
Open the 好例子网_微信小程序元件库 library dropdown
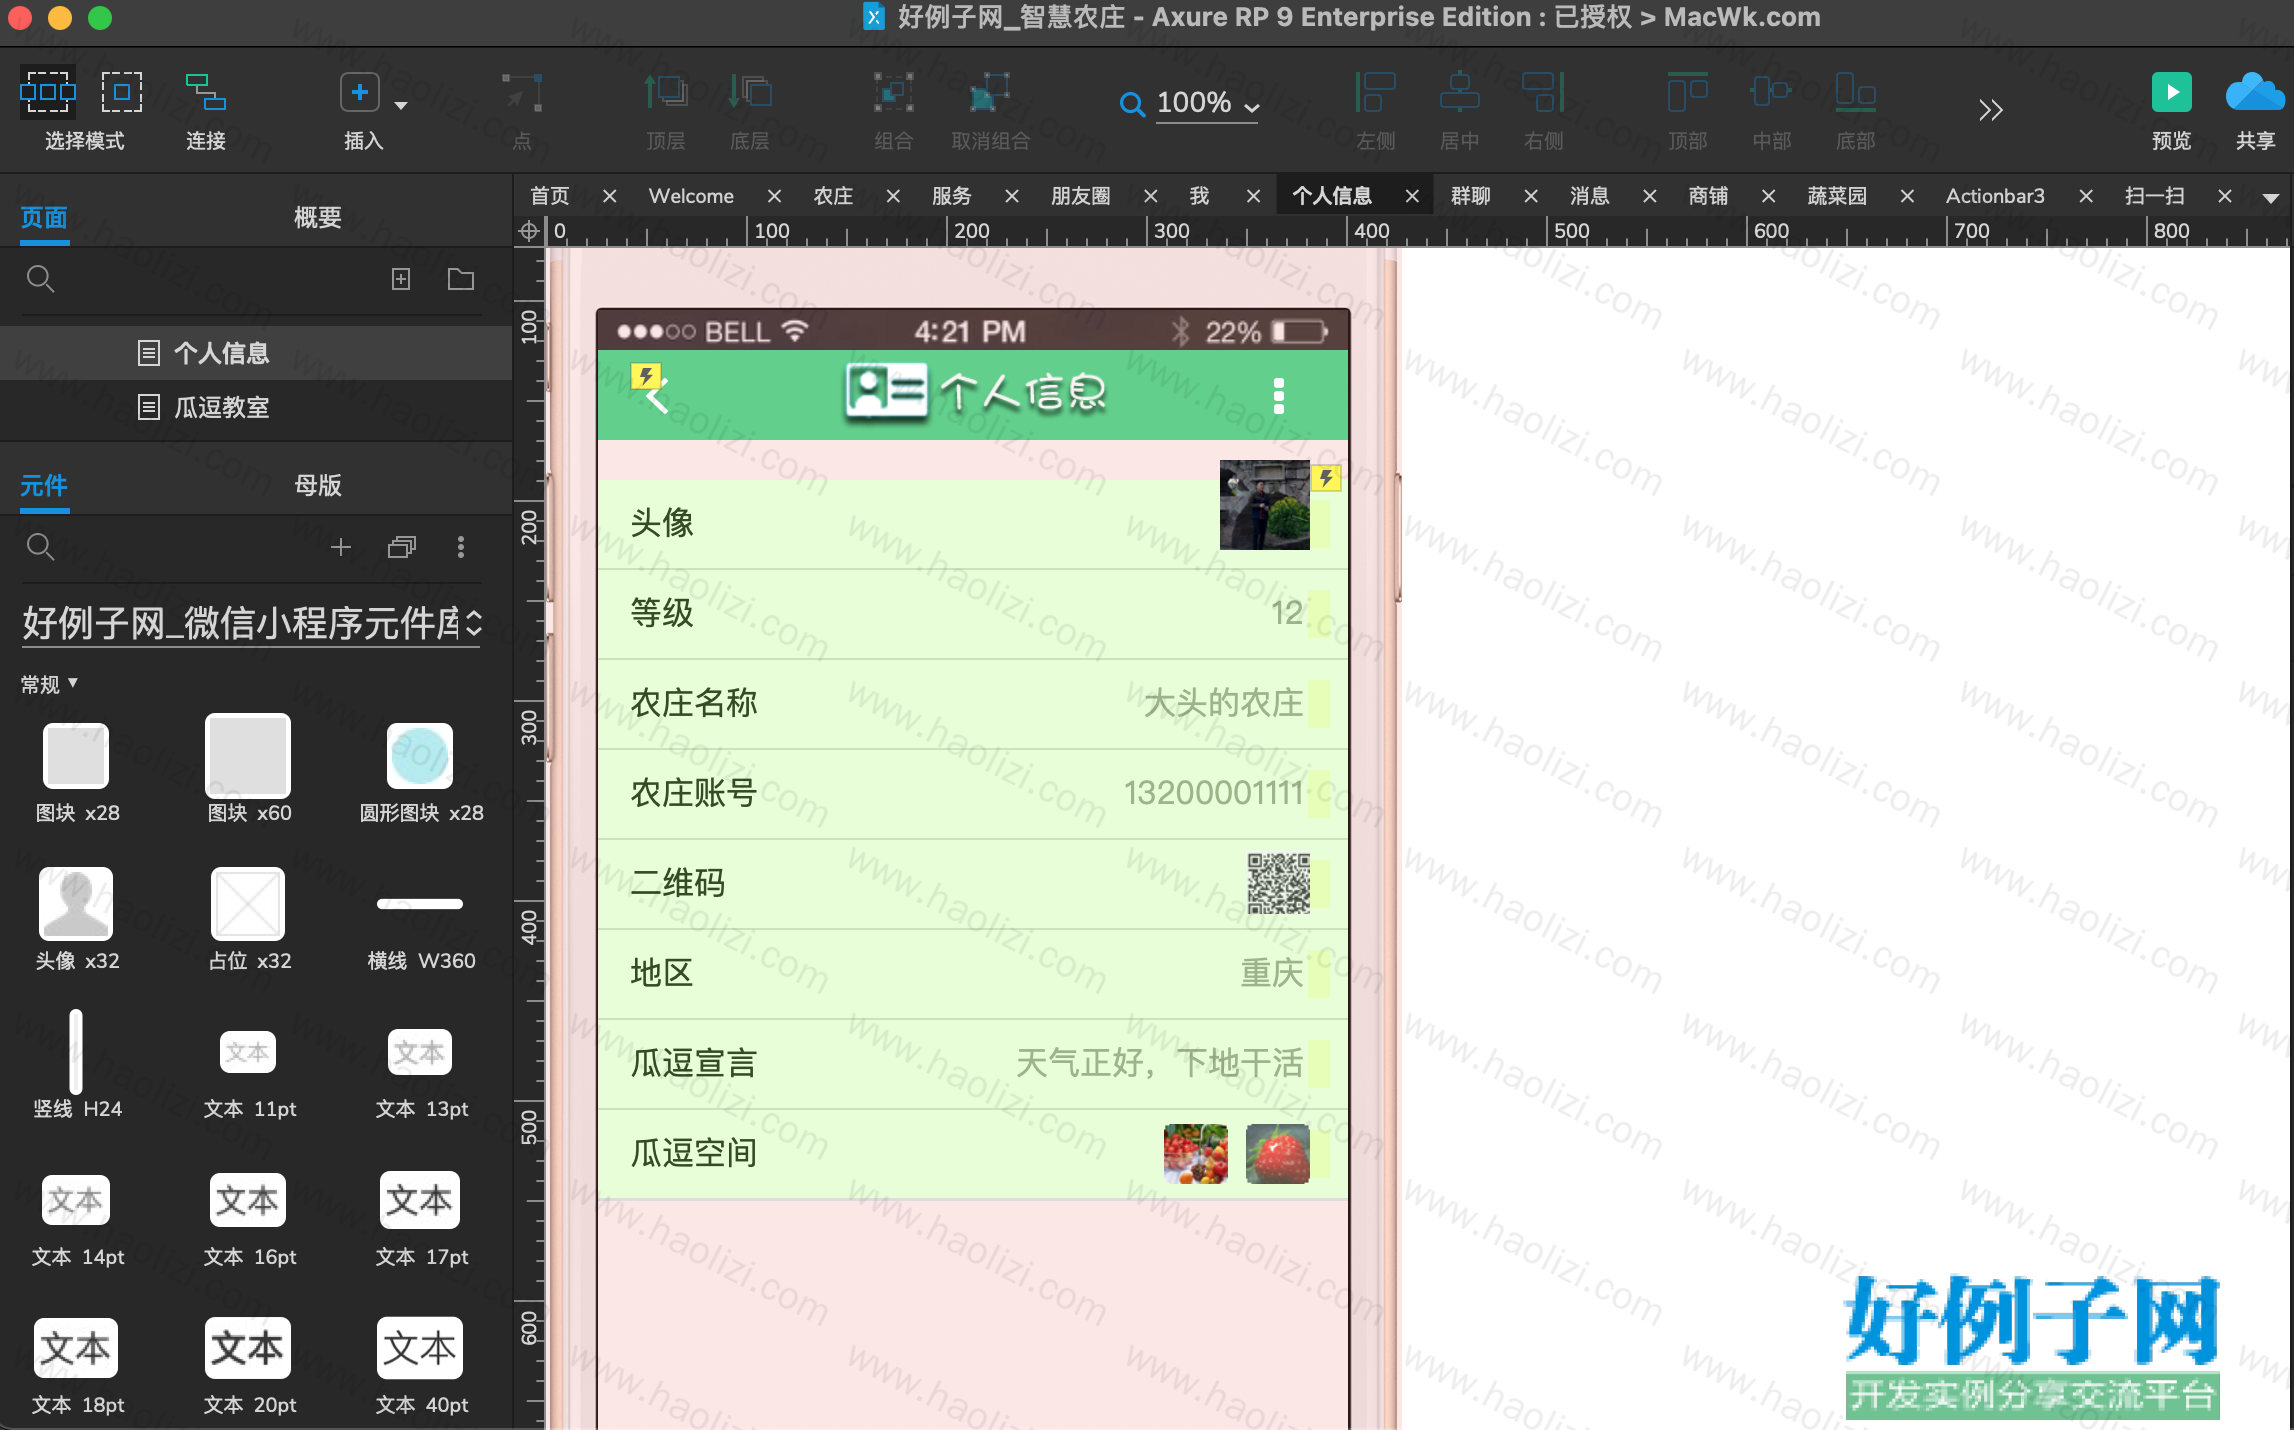tap(252, 623)
